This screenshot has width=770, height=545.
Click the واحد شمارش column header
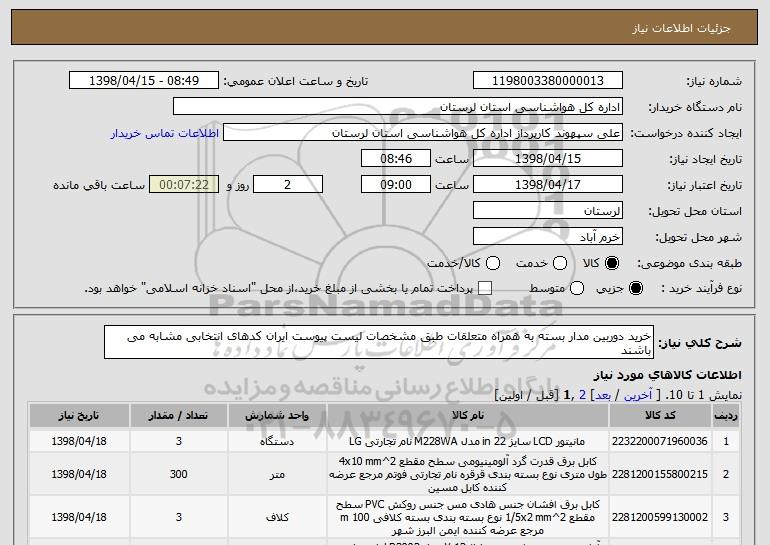pos(277,415)
